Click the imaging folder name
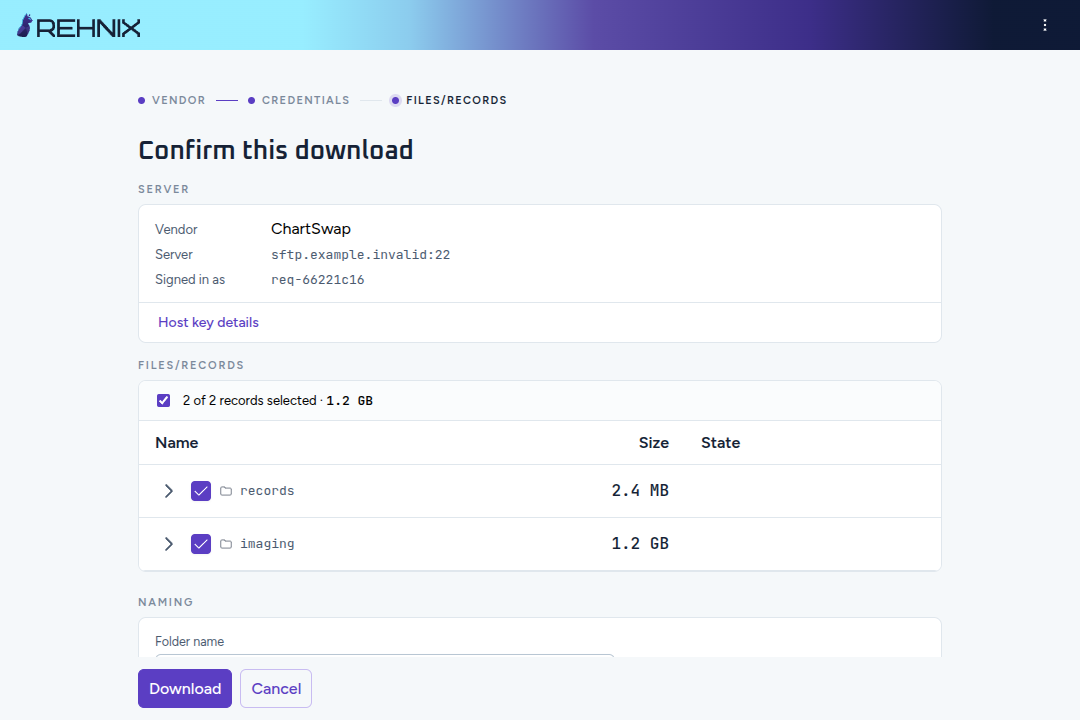The image size is (1080, 720). [x=267, y=544]
